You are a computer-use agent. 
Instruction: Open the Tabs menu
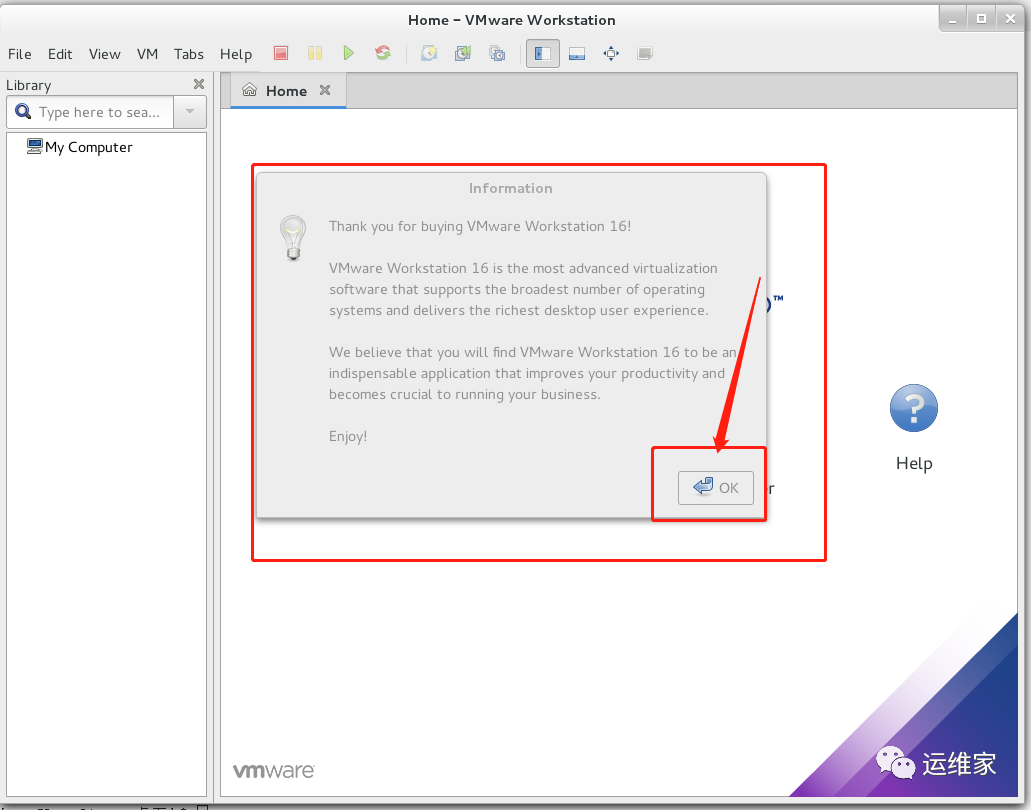[189, 54]
